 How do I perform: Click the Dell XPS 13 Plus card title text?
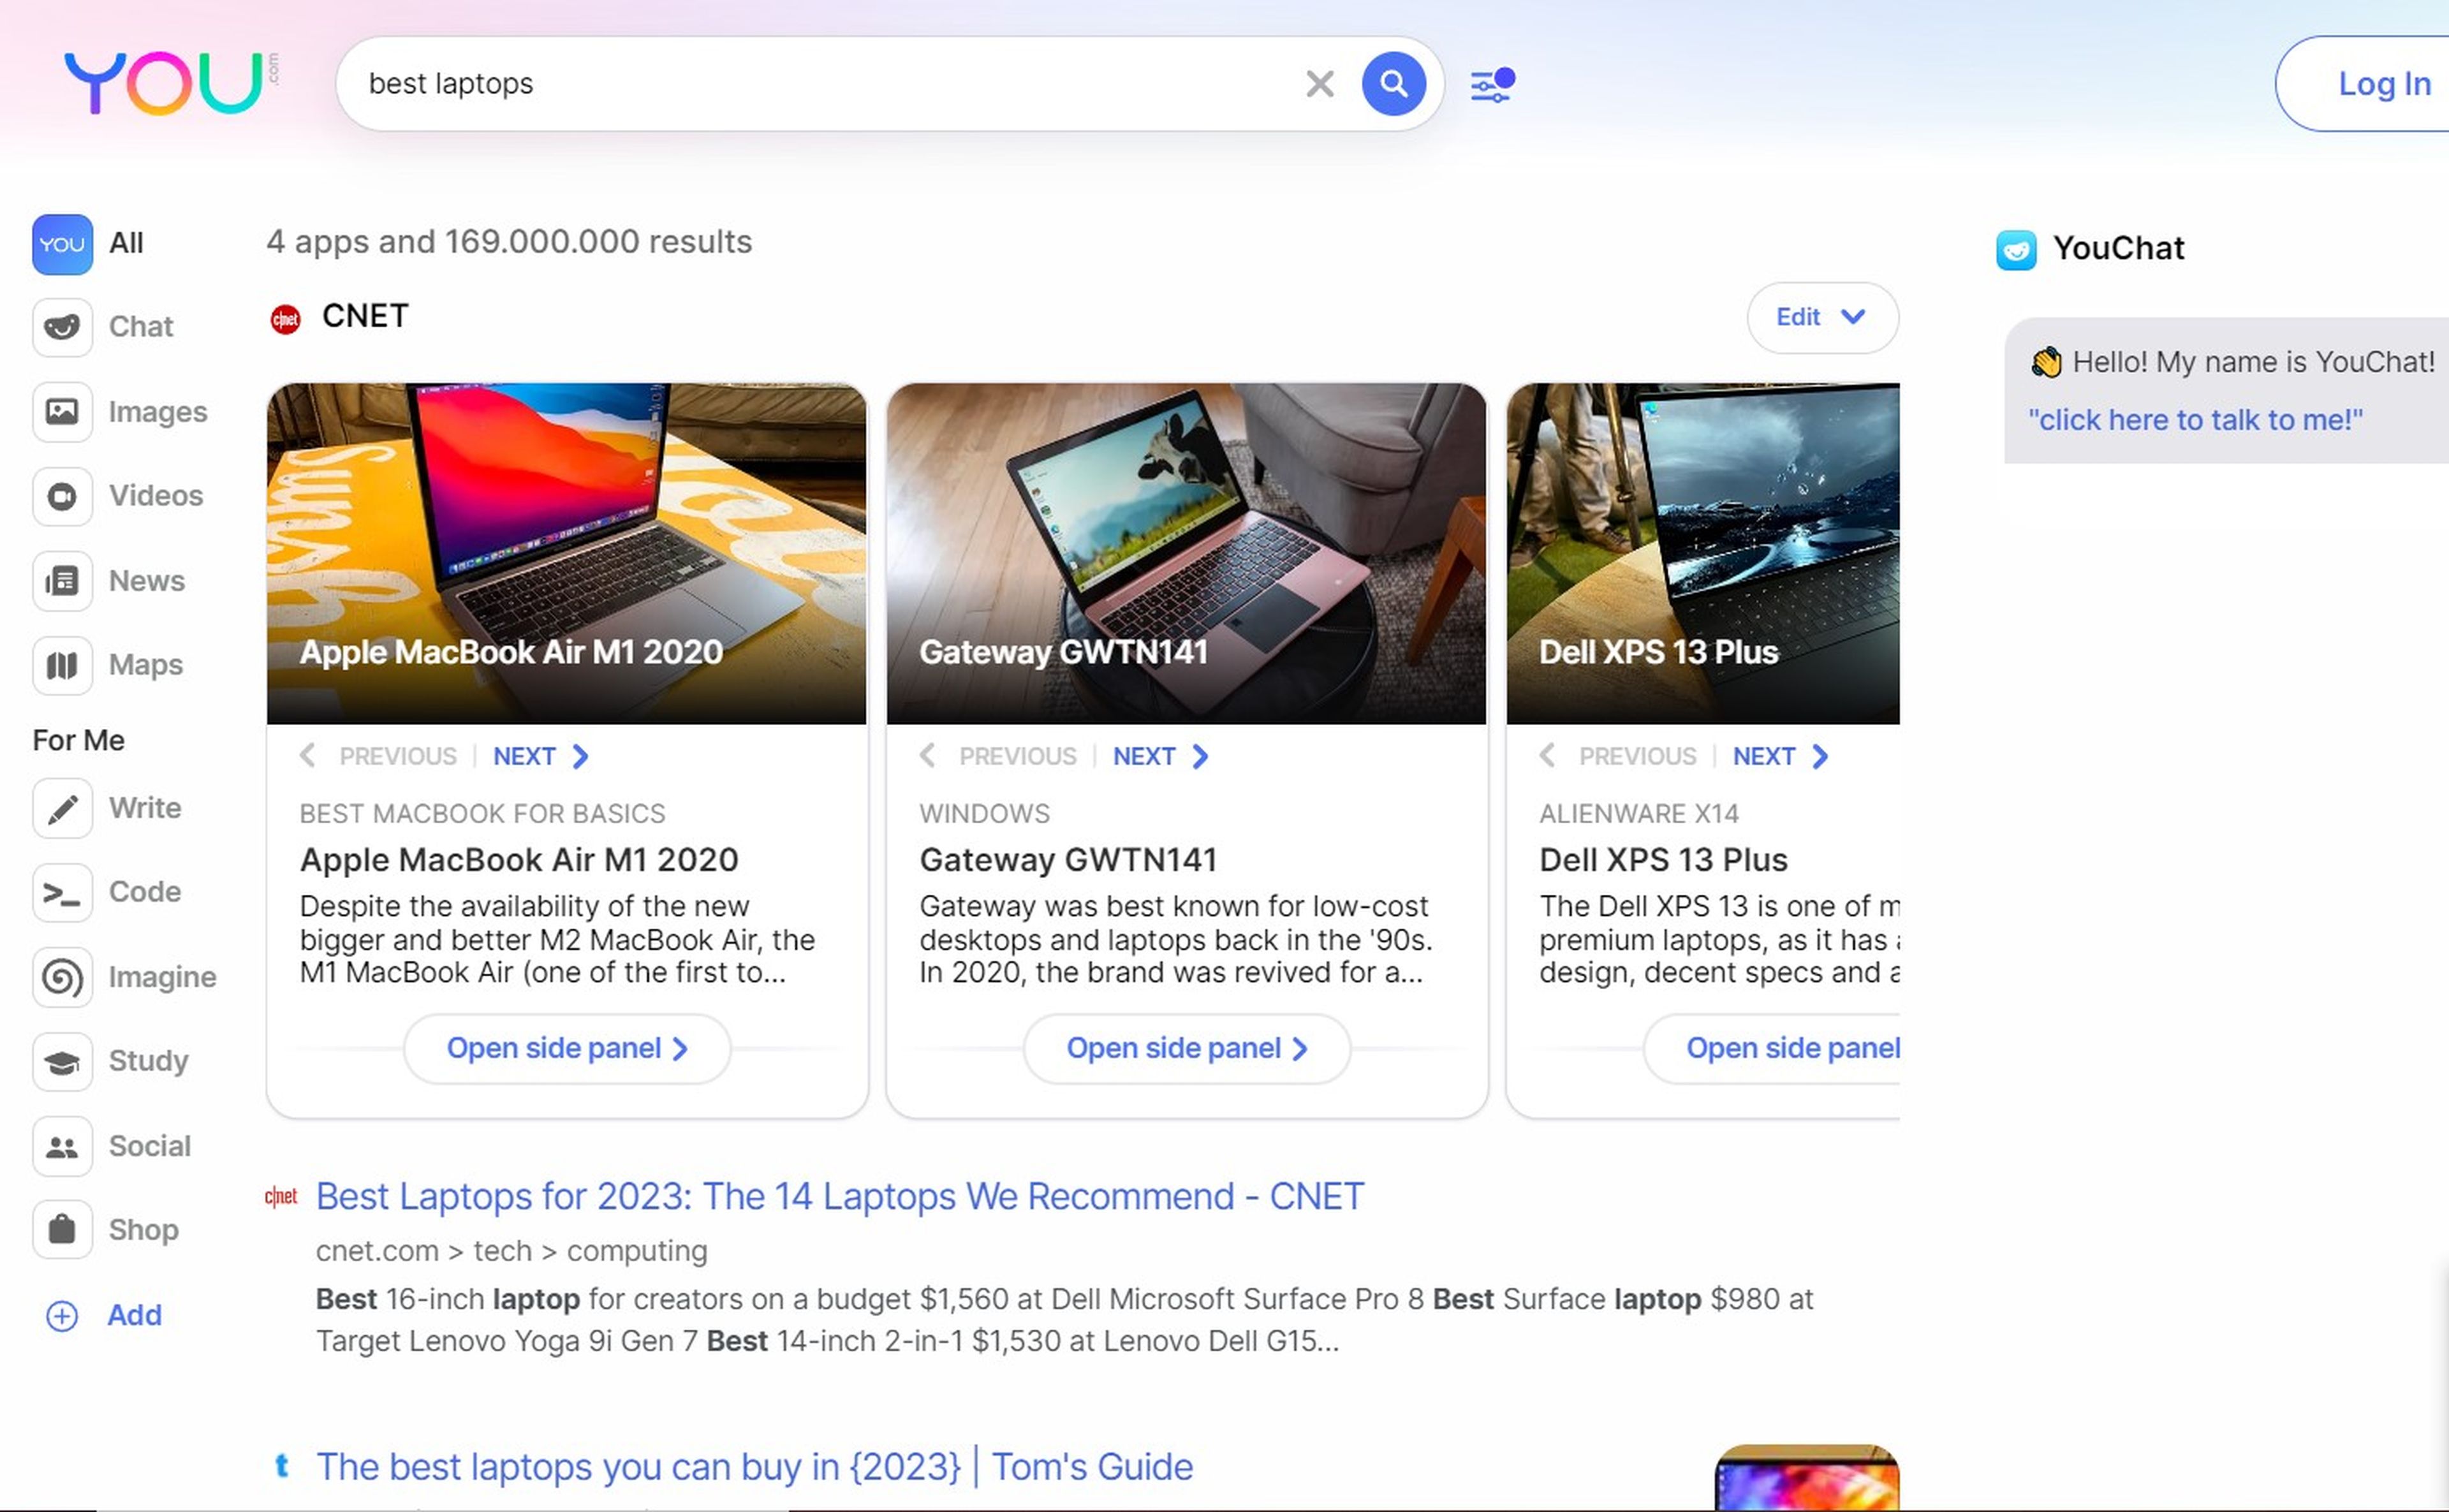tap(1663, 860)
